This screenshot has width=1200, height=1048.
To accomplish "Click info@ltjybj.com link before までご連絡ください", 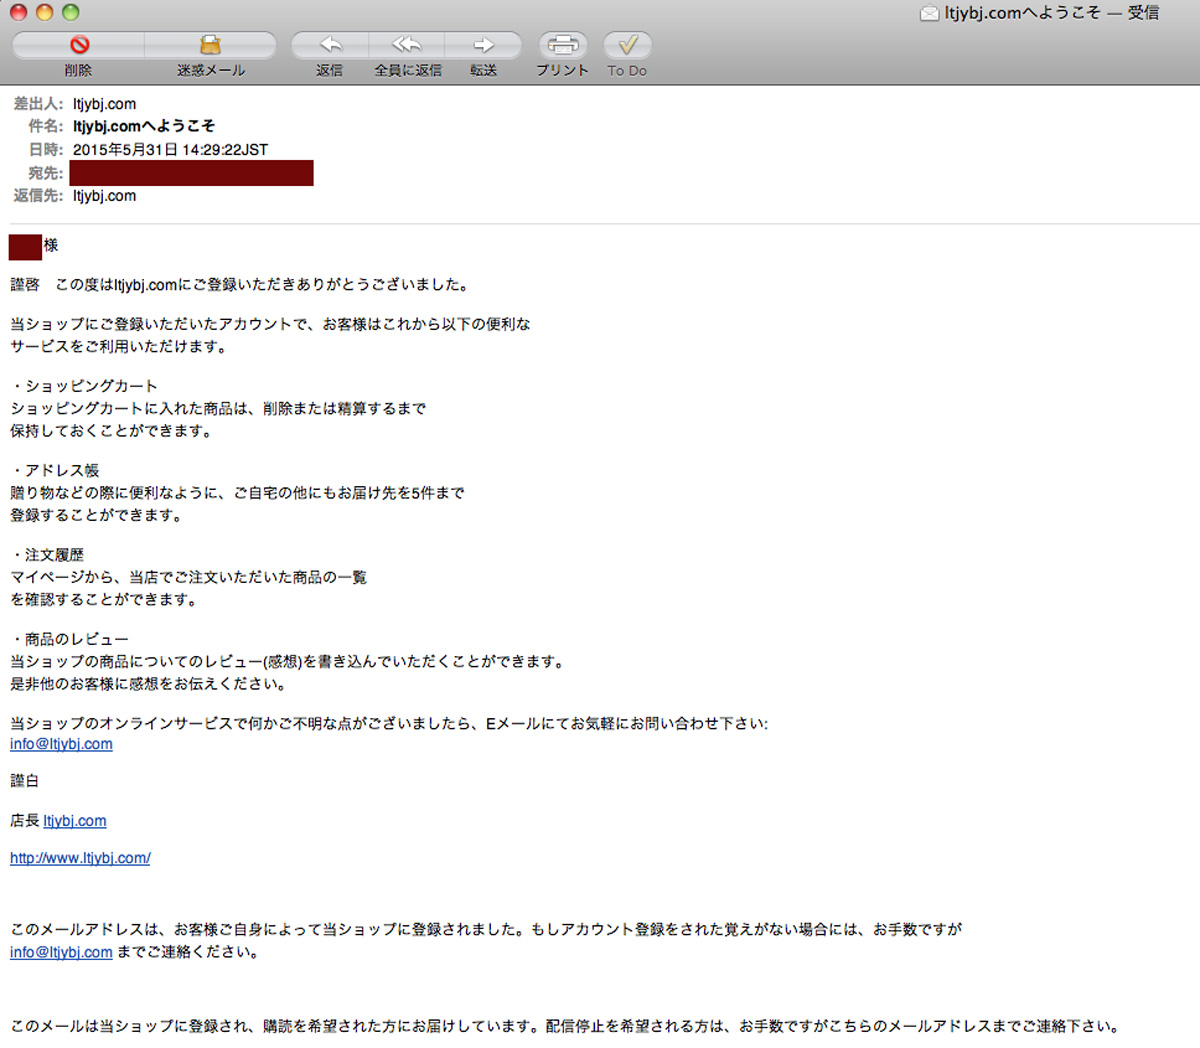I will pyautogui.click(x=61, y=953).
